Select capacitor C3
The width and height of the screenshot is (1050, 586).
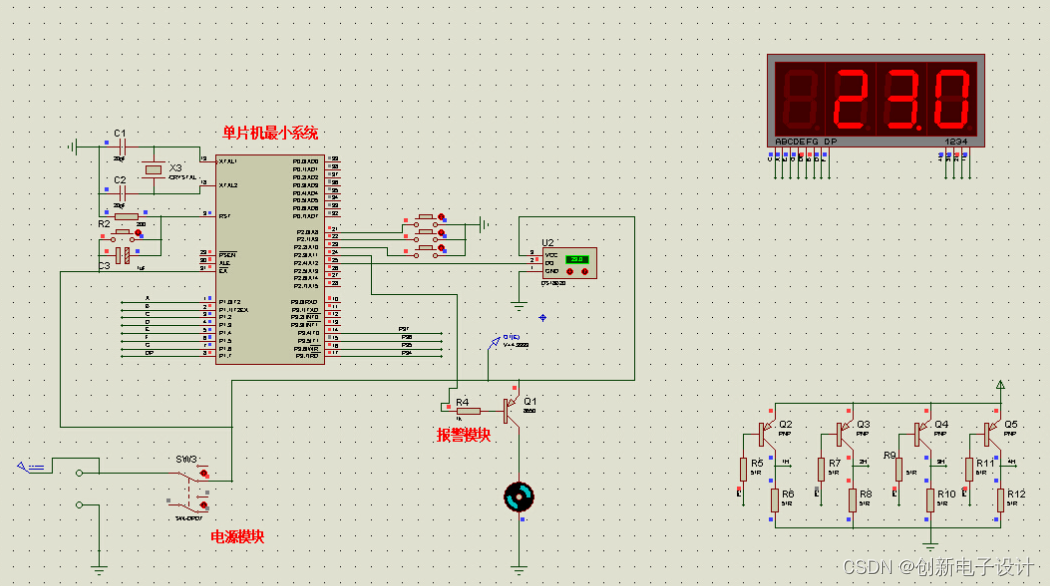[x=123, y=255]
